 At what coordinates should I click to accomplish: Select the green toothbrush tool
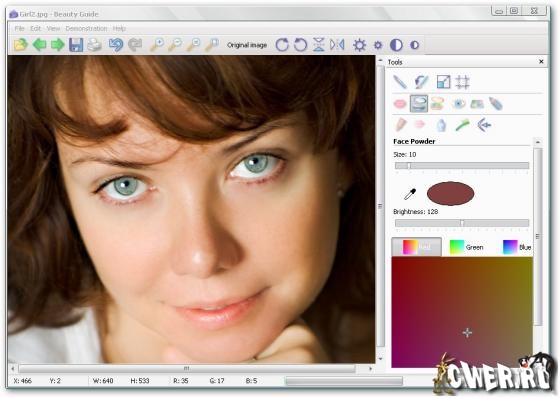462,125
